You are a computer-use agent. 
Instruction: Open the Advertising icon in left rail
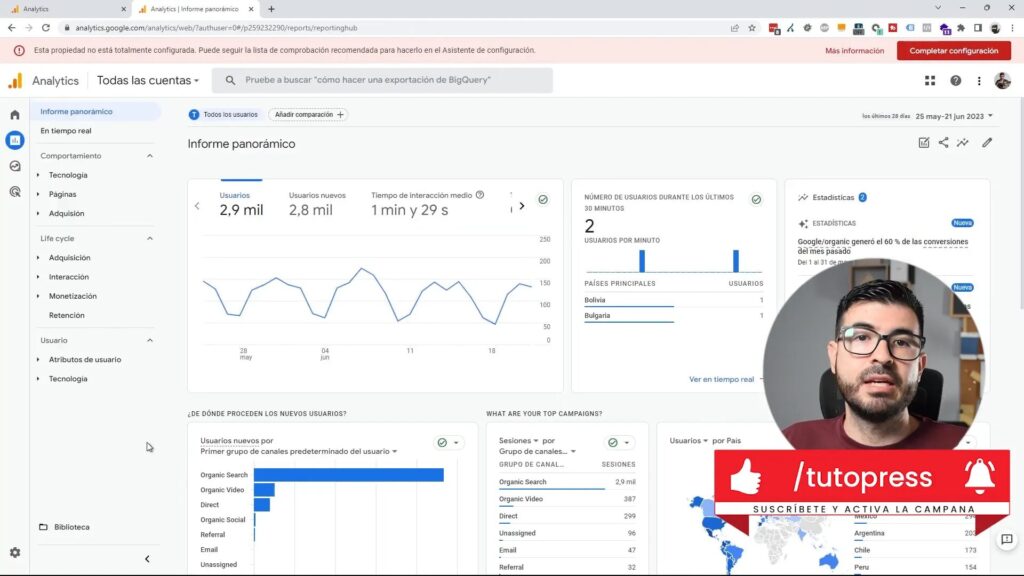[14, 191]
